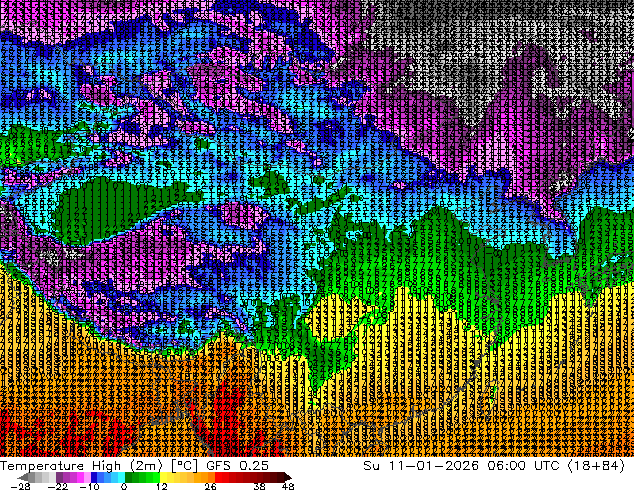Click the dark blue legend swatch above -10
Screen dimensions: 634x490
pyautogui.click(x=94, y=477)
